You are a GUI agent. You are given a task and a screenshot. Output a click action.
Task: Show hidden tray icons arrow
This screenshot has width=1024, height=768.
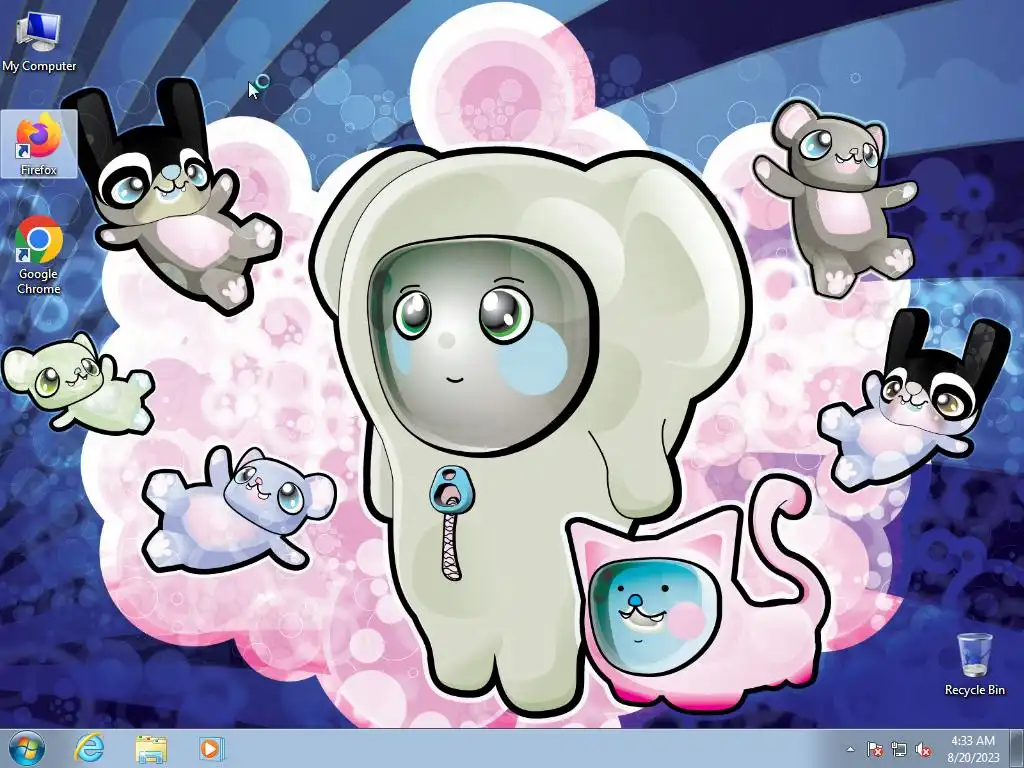850,749
